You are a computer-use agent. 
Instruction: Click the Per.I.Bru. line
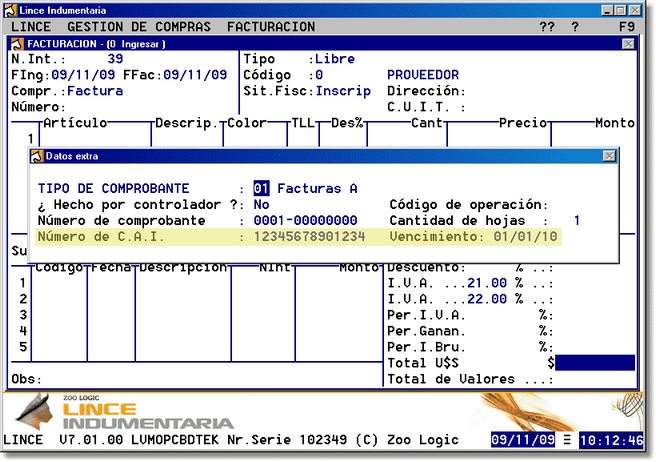[470, 347]
